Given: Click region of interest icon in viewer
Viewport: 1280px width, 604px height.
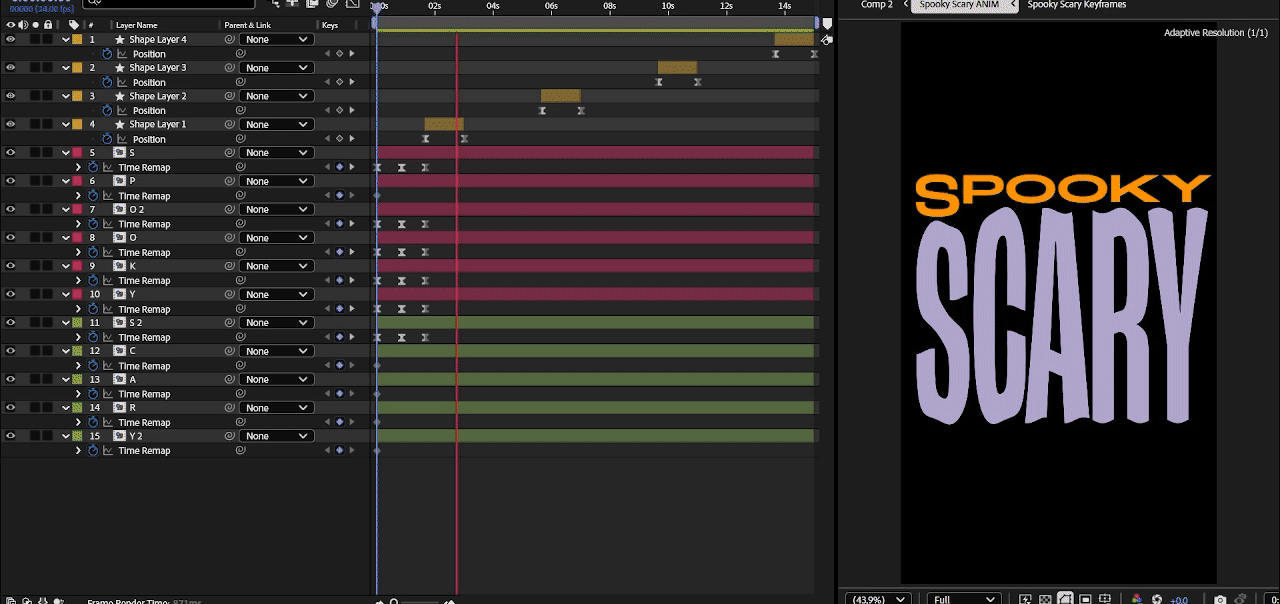Looking at the screenshot, I should 1085,599.
